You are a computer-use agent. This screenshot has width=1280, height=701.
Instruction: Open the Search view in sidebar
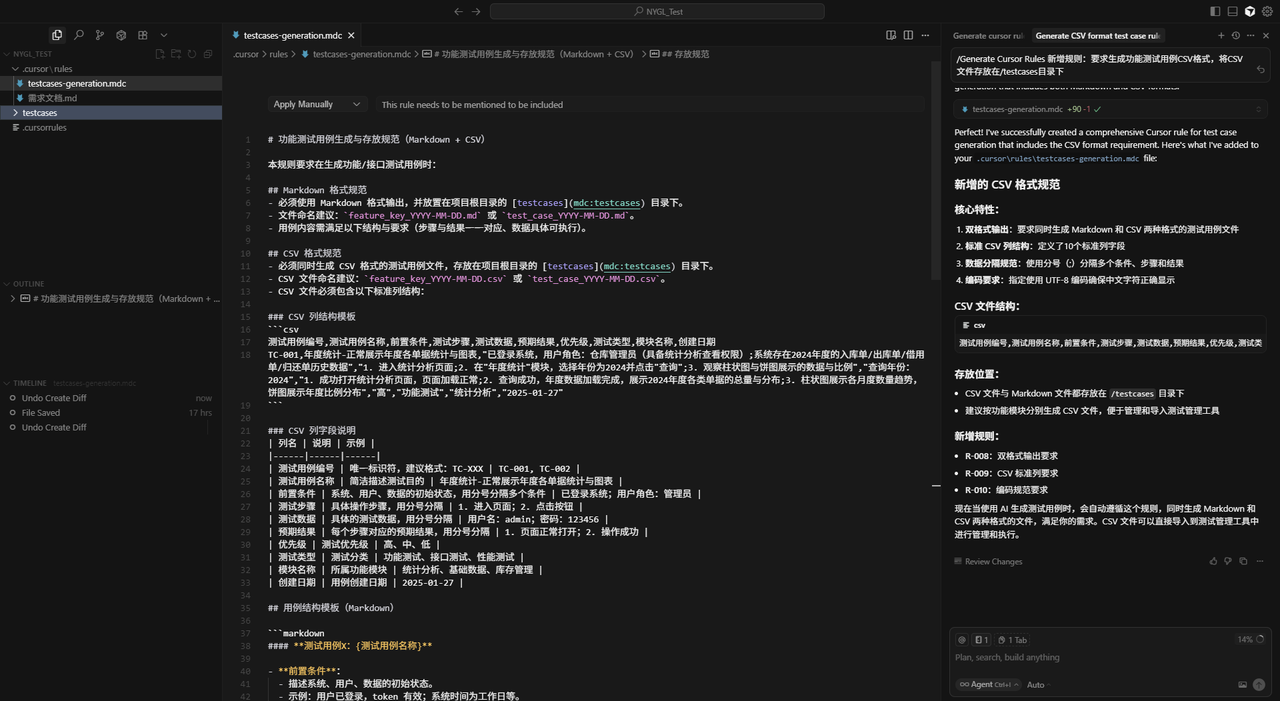point(79,35)
